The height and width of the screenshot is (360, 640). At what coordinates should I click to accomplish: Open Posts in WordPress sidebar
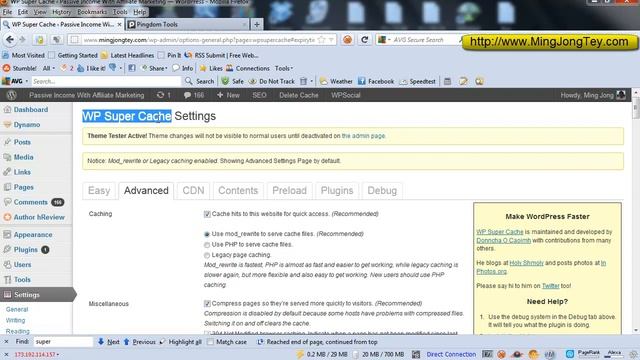22,142
